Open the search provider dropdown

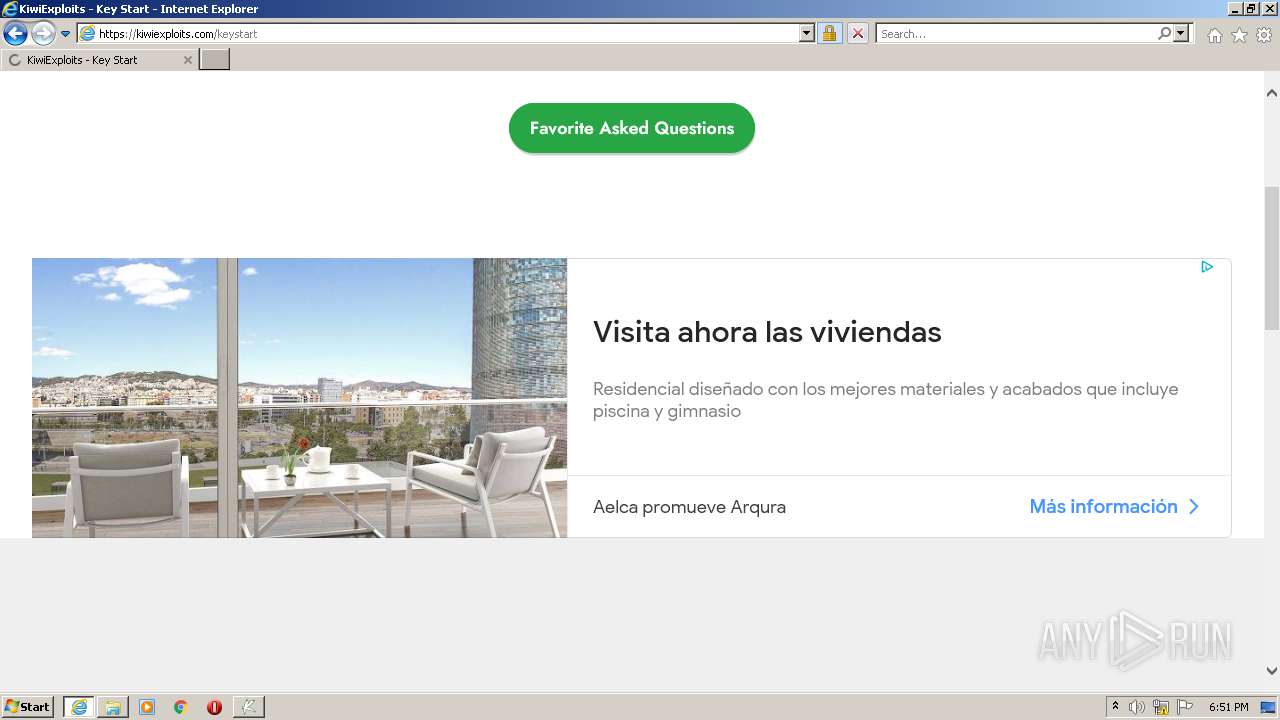(x=1182, y=33)
